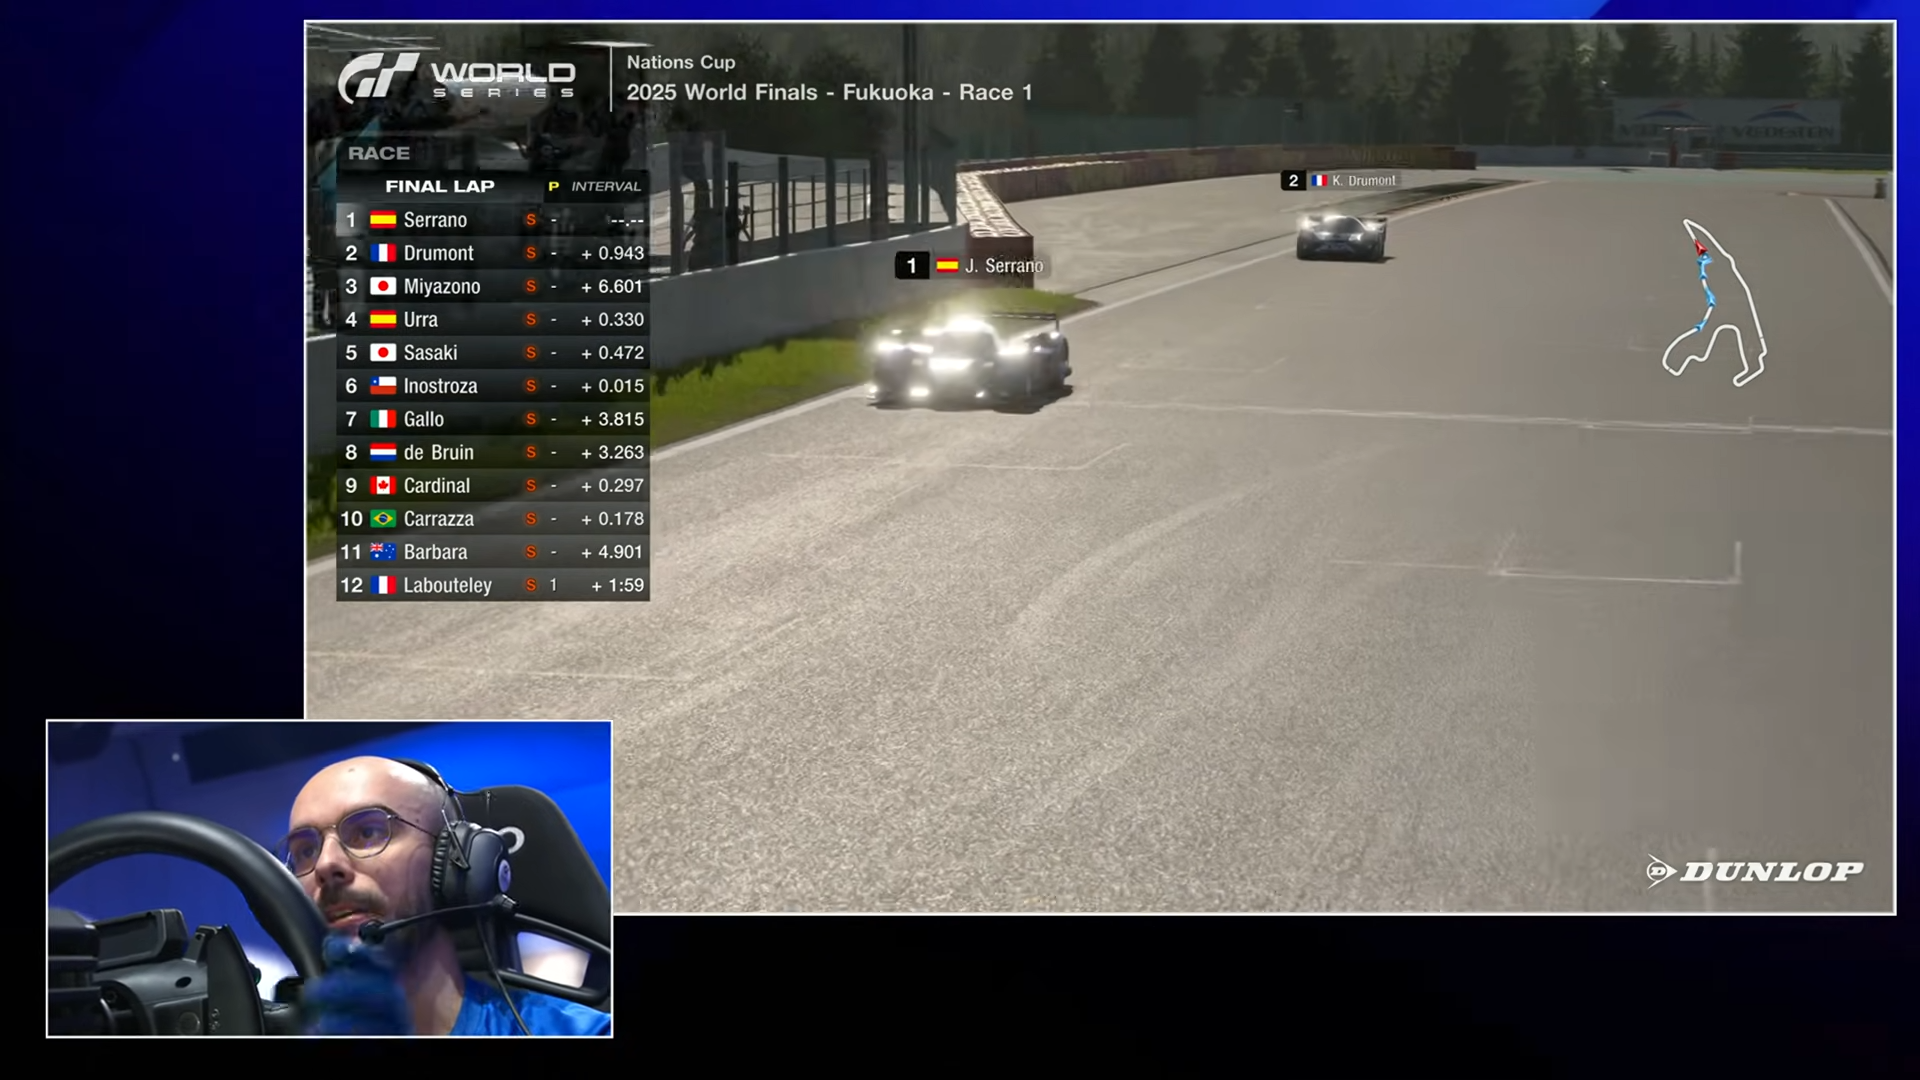
Task: Click the Australian flag beside Barbara
Action: tap(383, 552)
